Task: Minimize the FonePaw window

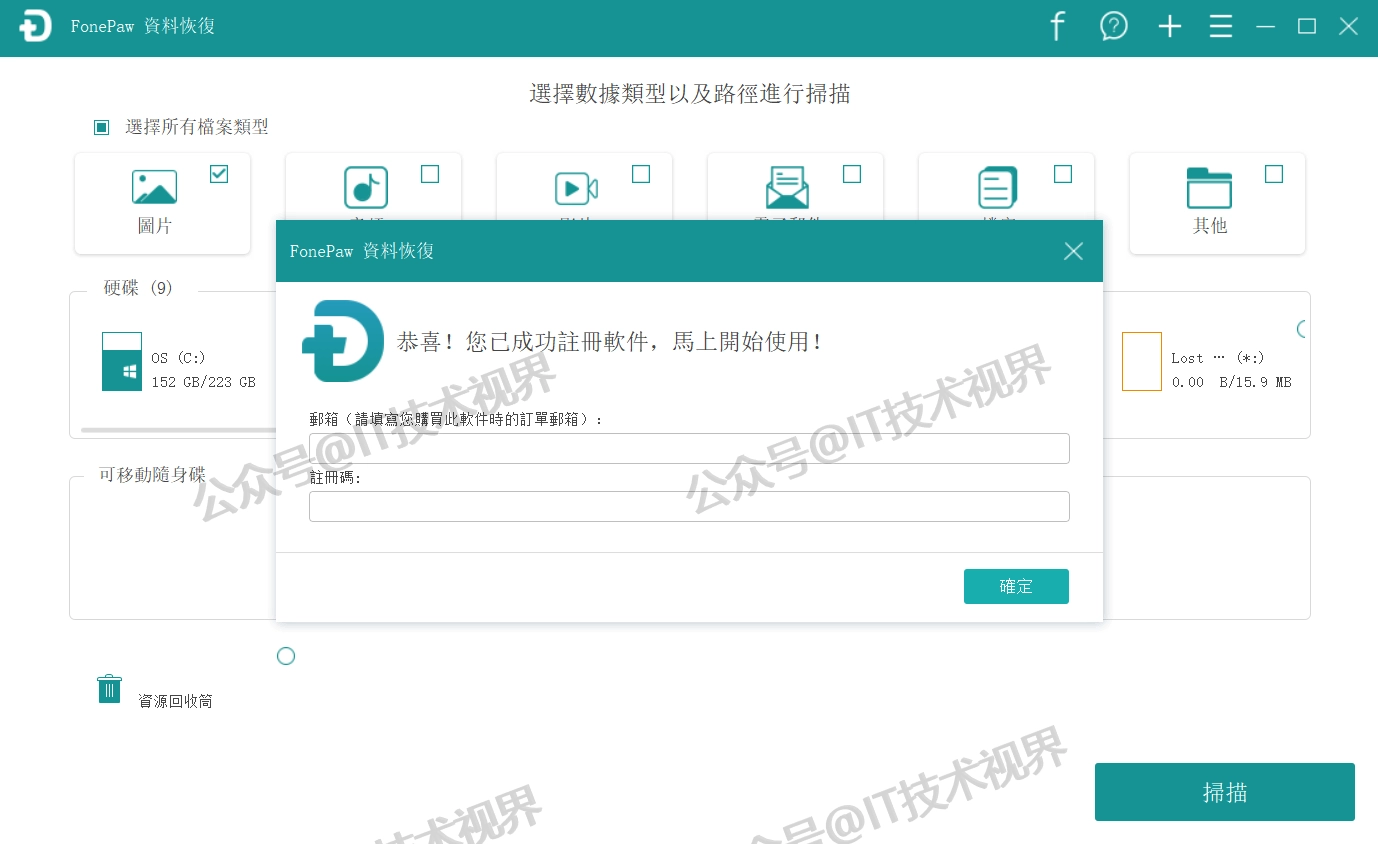Action: tap(1265, 27)
